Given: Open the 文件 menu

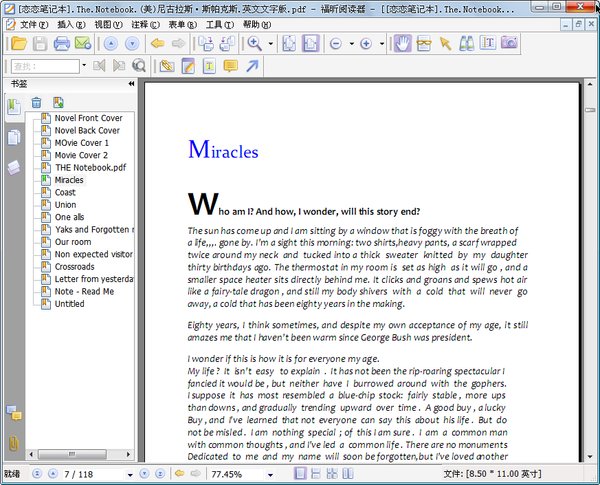Looking at the screenshot, I should (34, 25).
